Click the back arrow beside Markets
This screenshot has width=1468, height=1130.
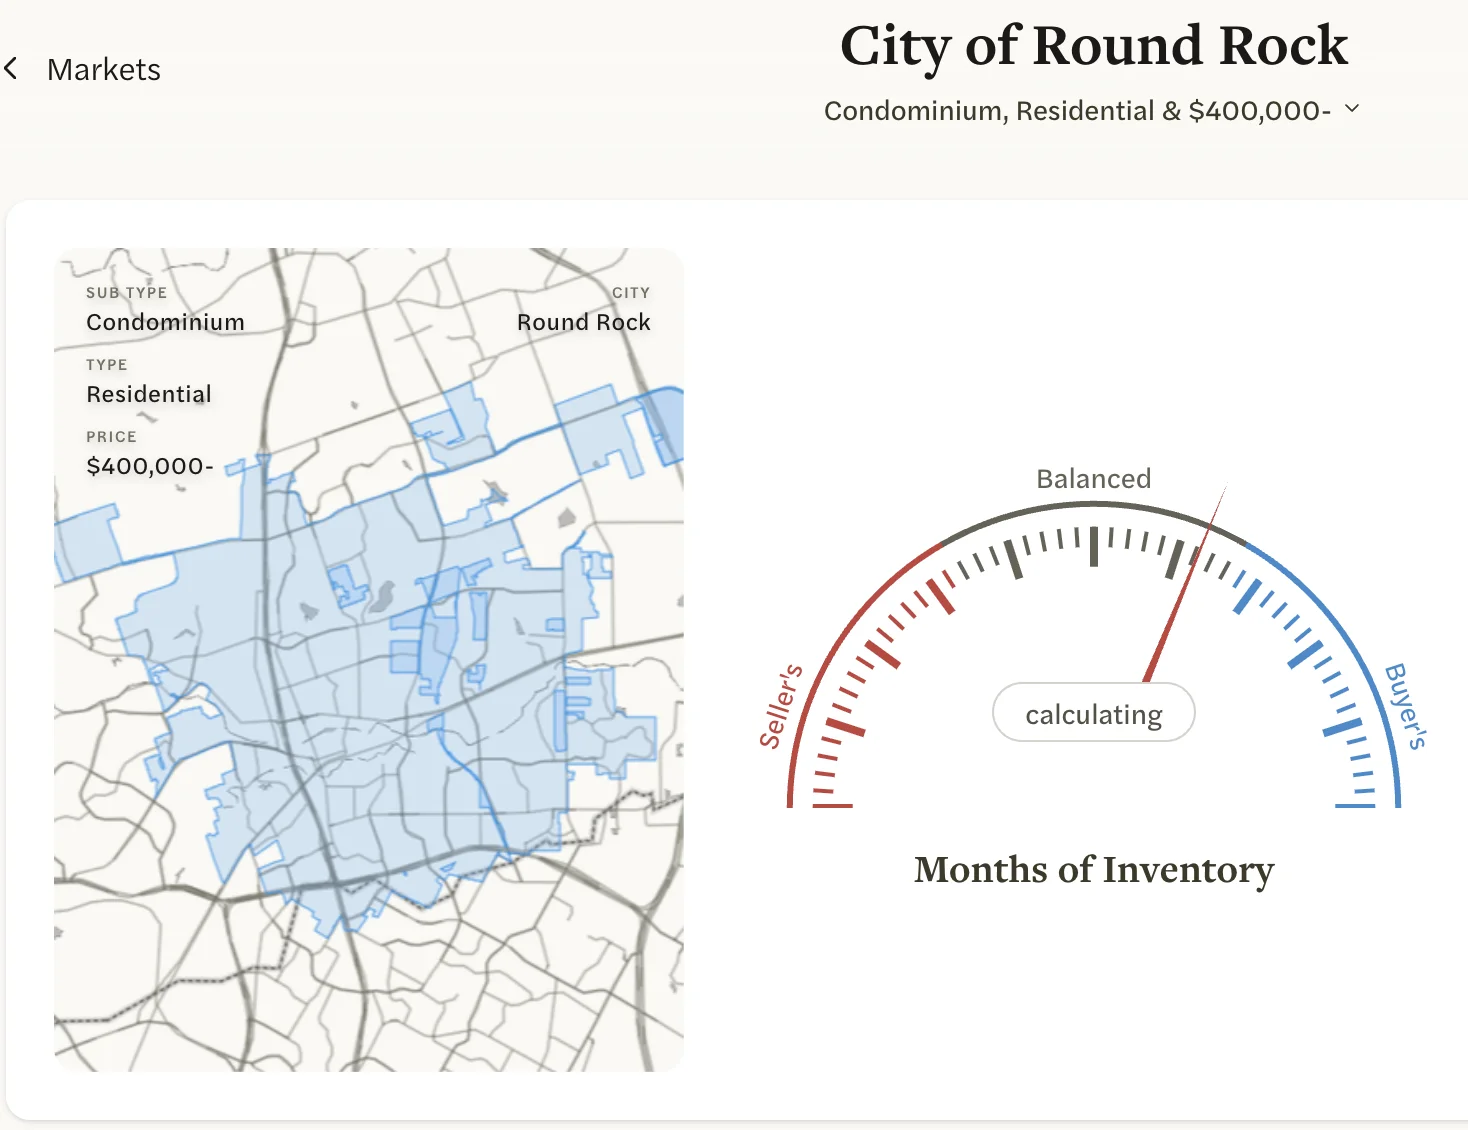(x=11, y=69)
